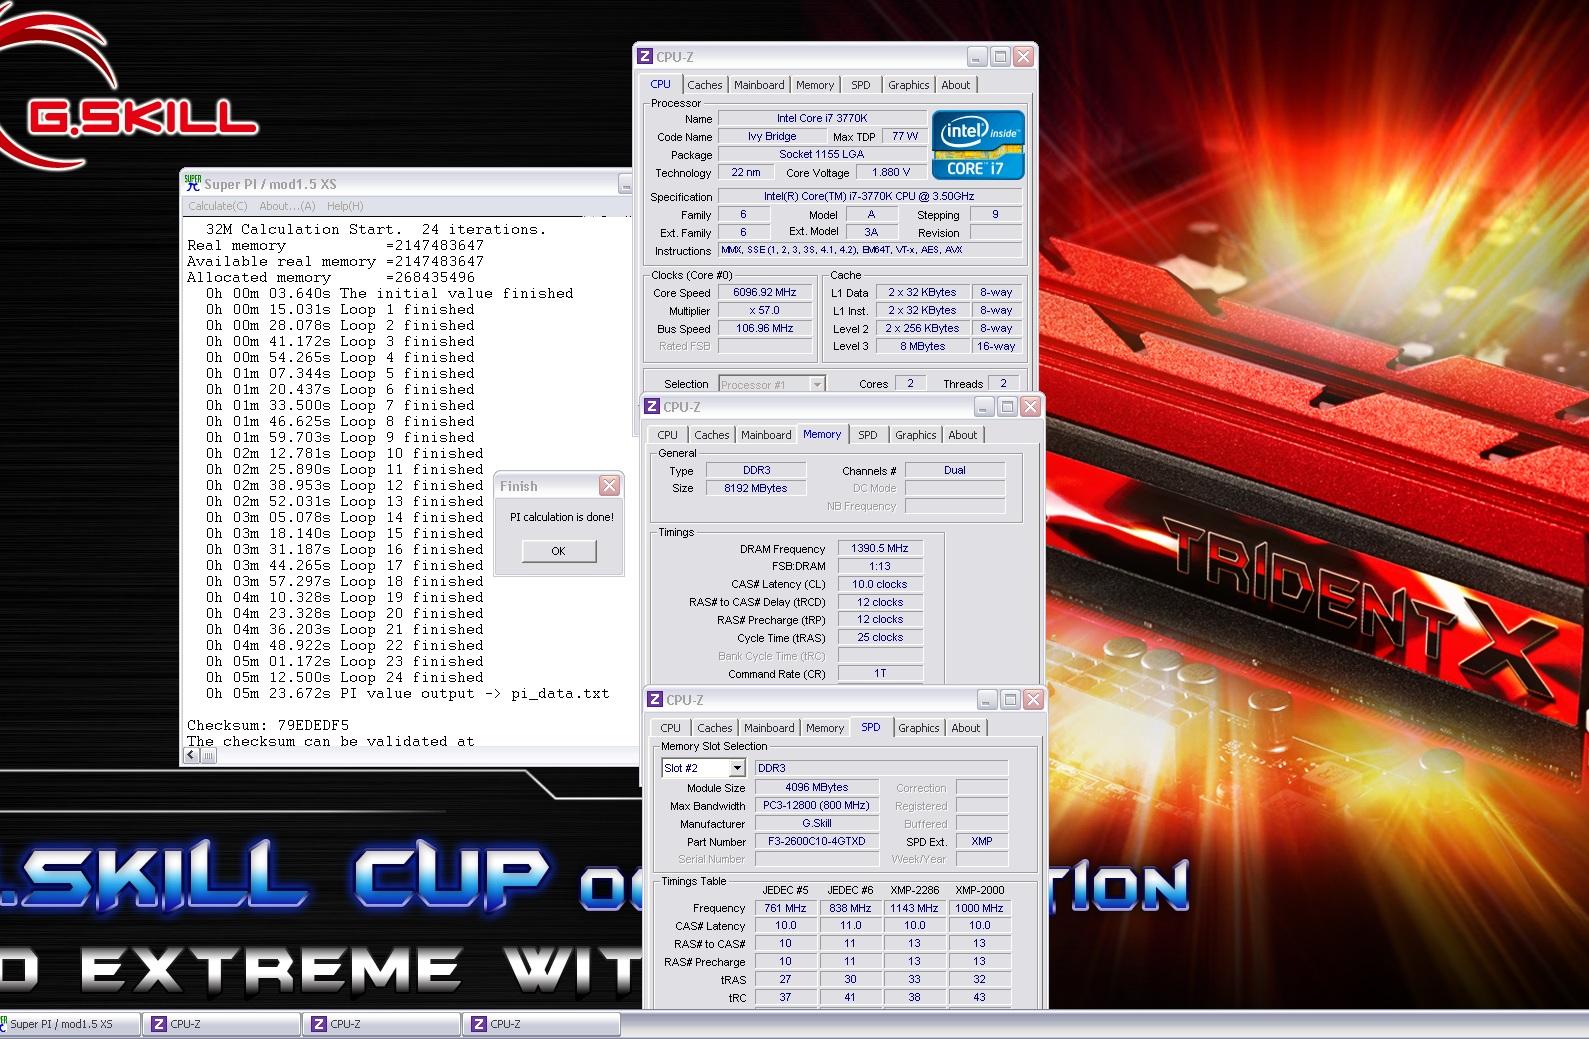Click the Bus Speed value 106.96 MHz

pos(765,328)
